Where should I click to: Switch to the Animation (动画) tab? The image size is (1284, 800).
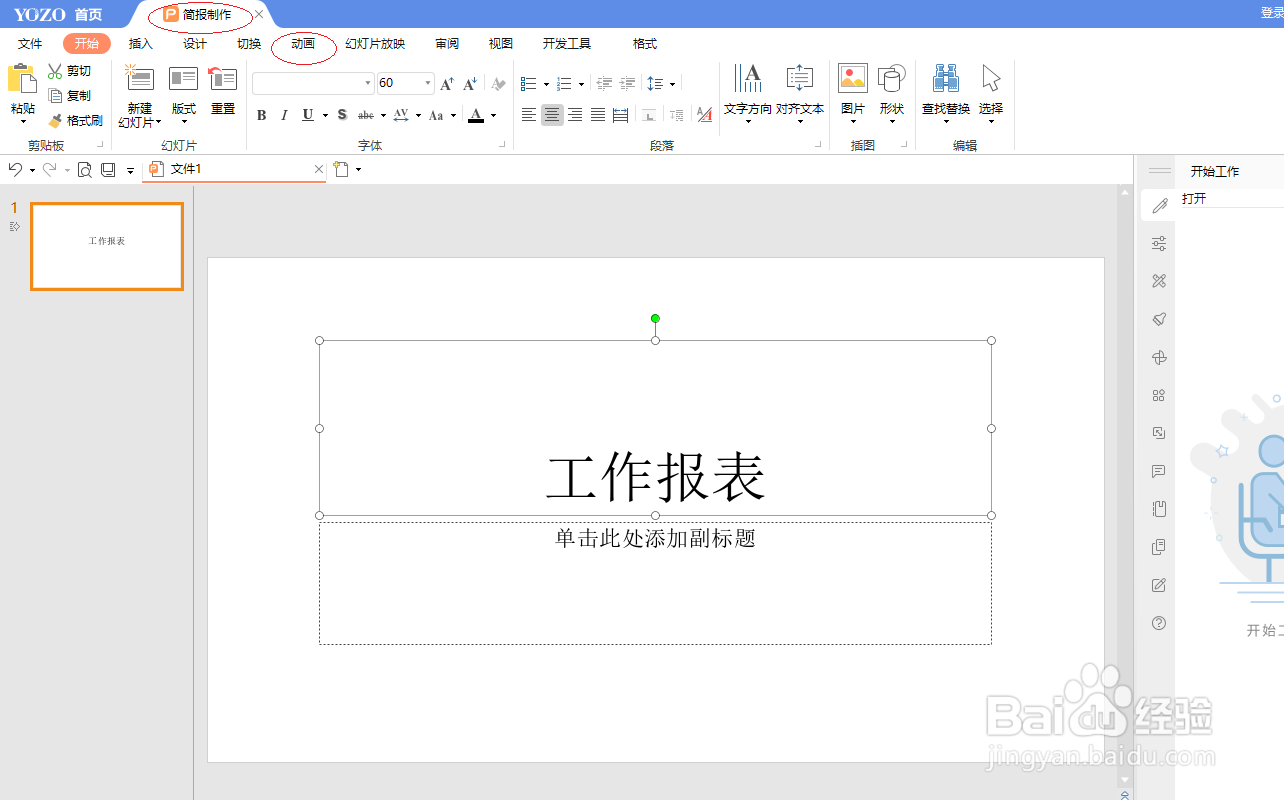point(303,44)
